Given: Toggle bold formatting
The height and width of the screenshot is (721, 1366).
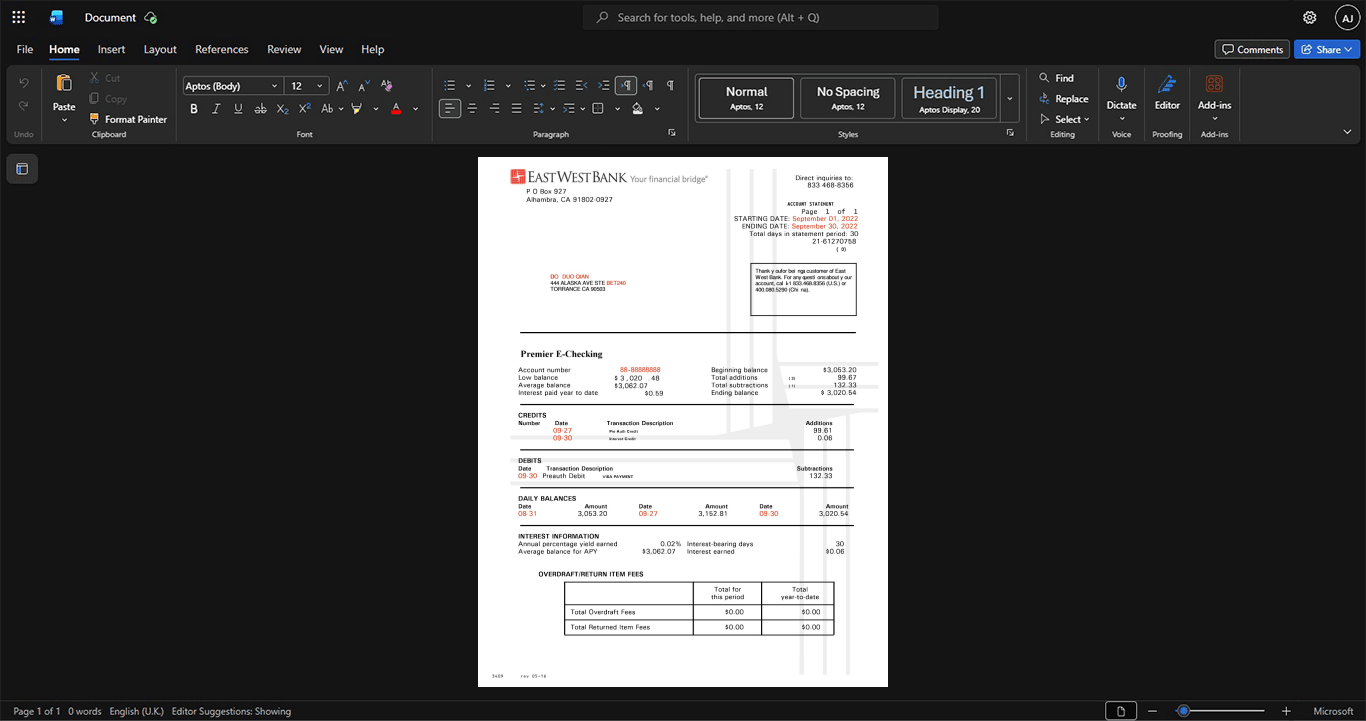Looking at the screenshot, I should [194, 108].
